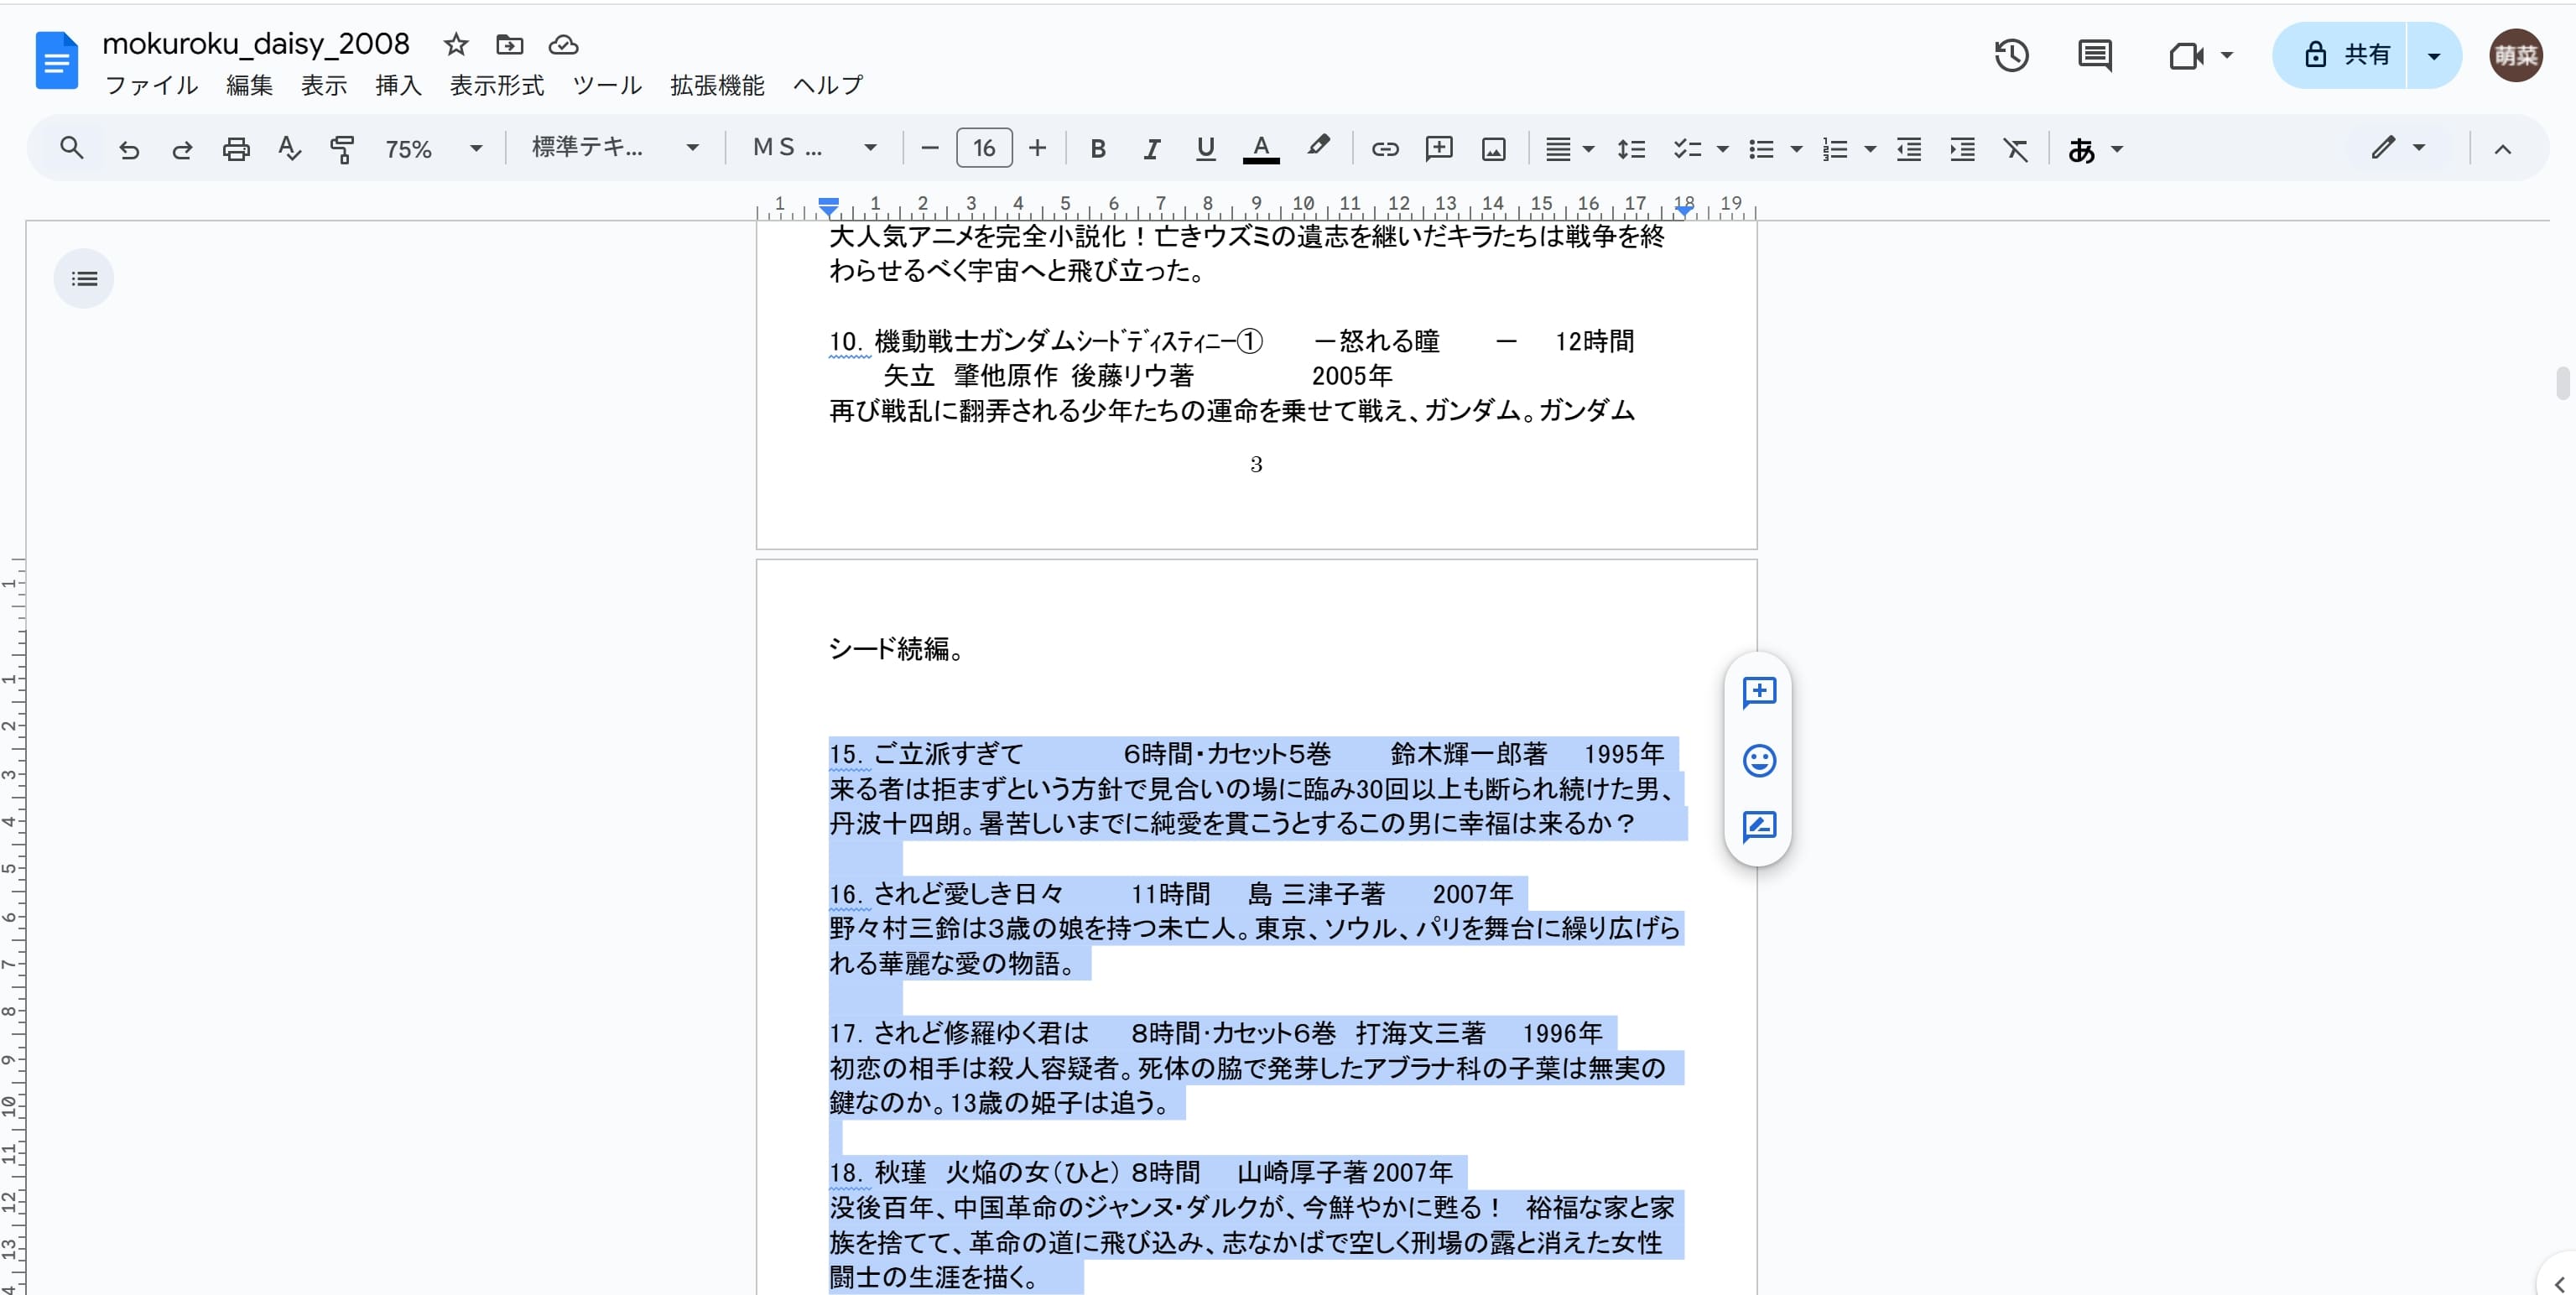Star the mokuroku_daisy_2008 document
The image size is (2576, 1295).
pyautogui.click(x=456, y=44)
